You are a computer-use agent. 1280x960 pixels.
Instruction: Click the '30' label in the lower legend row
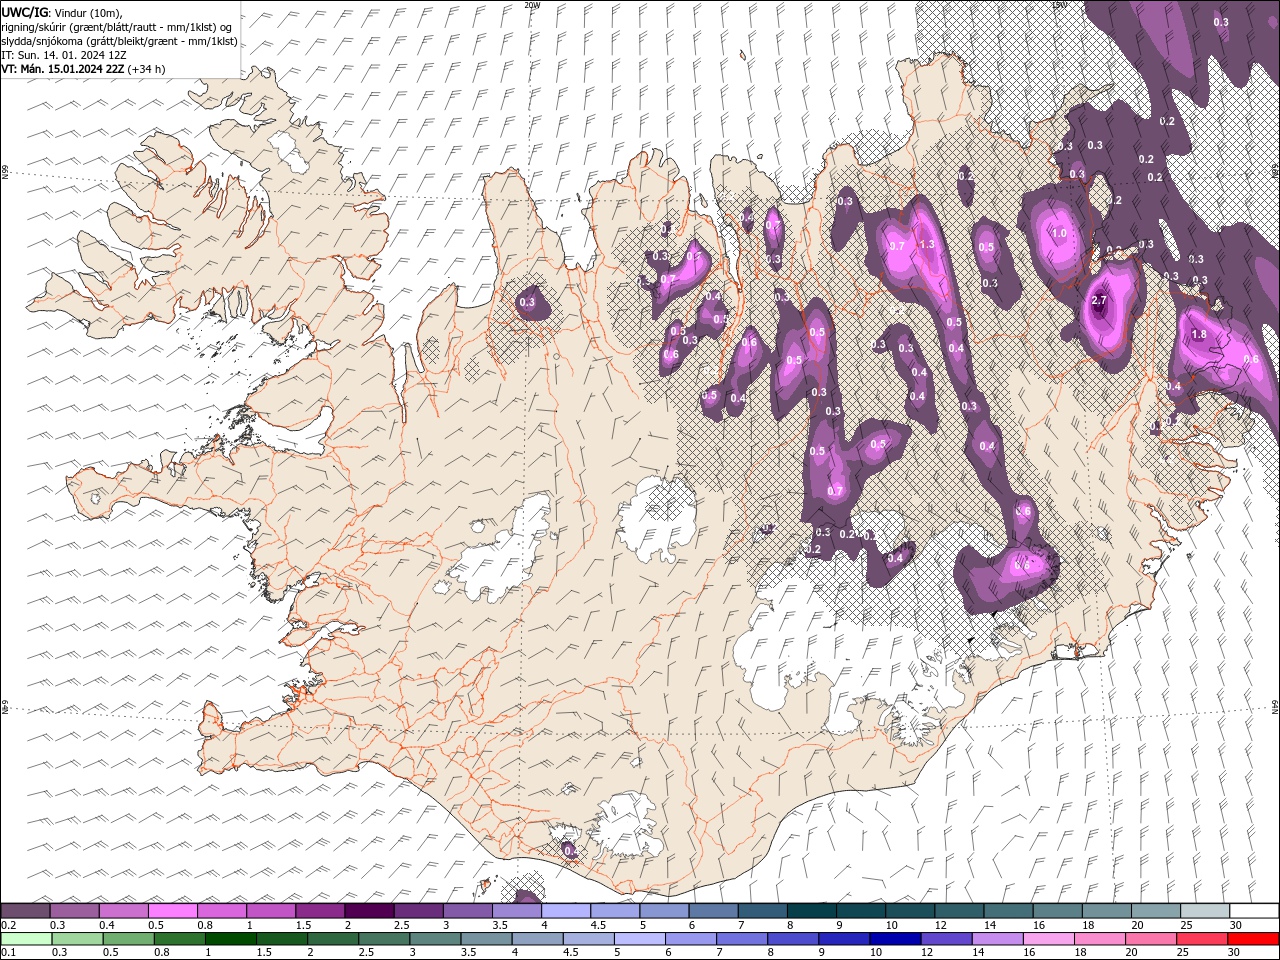tap(1233, 953)
